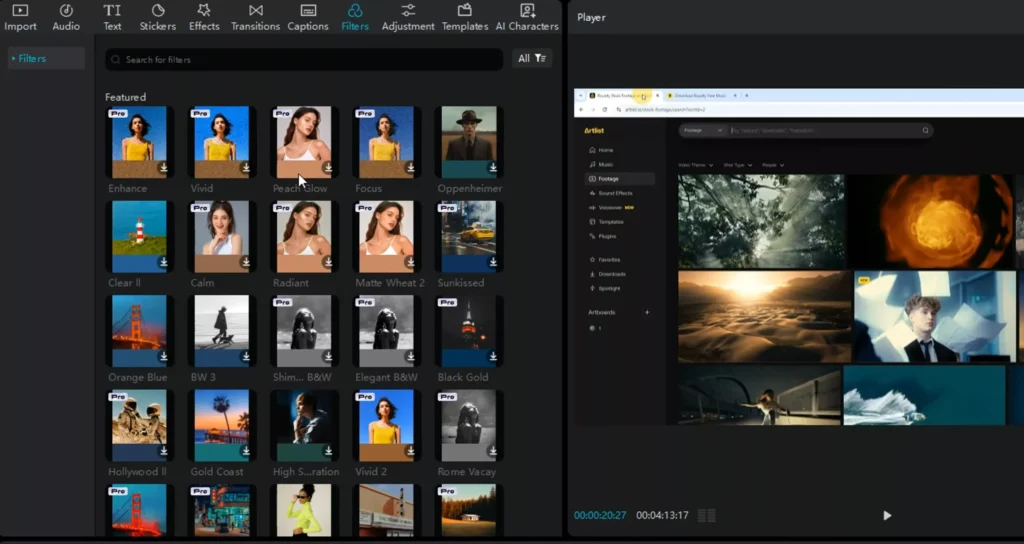1024x544 pixels.
Task: Download the Hollywood II filter
Action: 163,451
